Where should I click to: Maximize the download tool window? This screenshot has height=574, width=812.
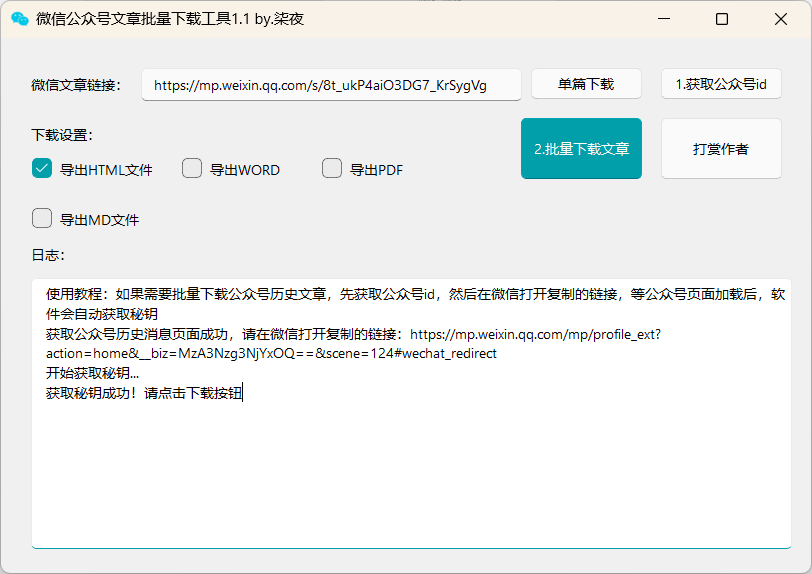[x=722, y=19]
